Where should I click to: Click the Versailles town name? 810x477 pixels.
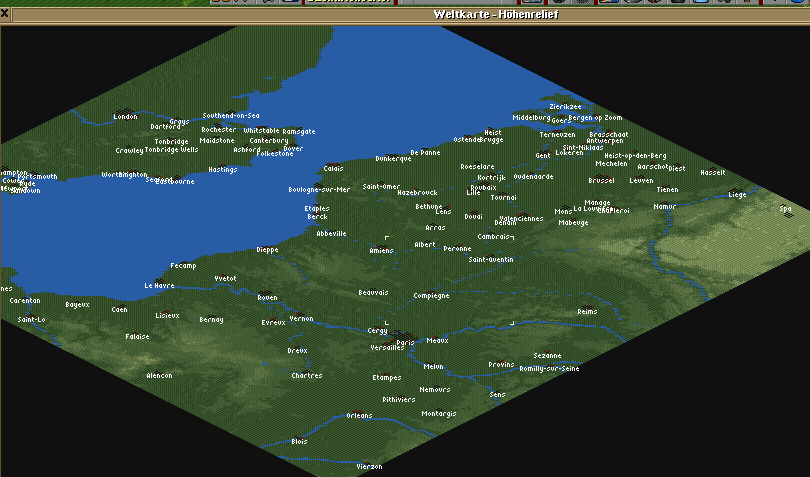(x=387, y=348)
